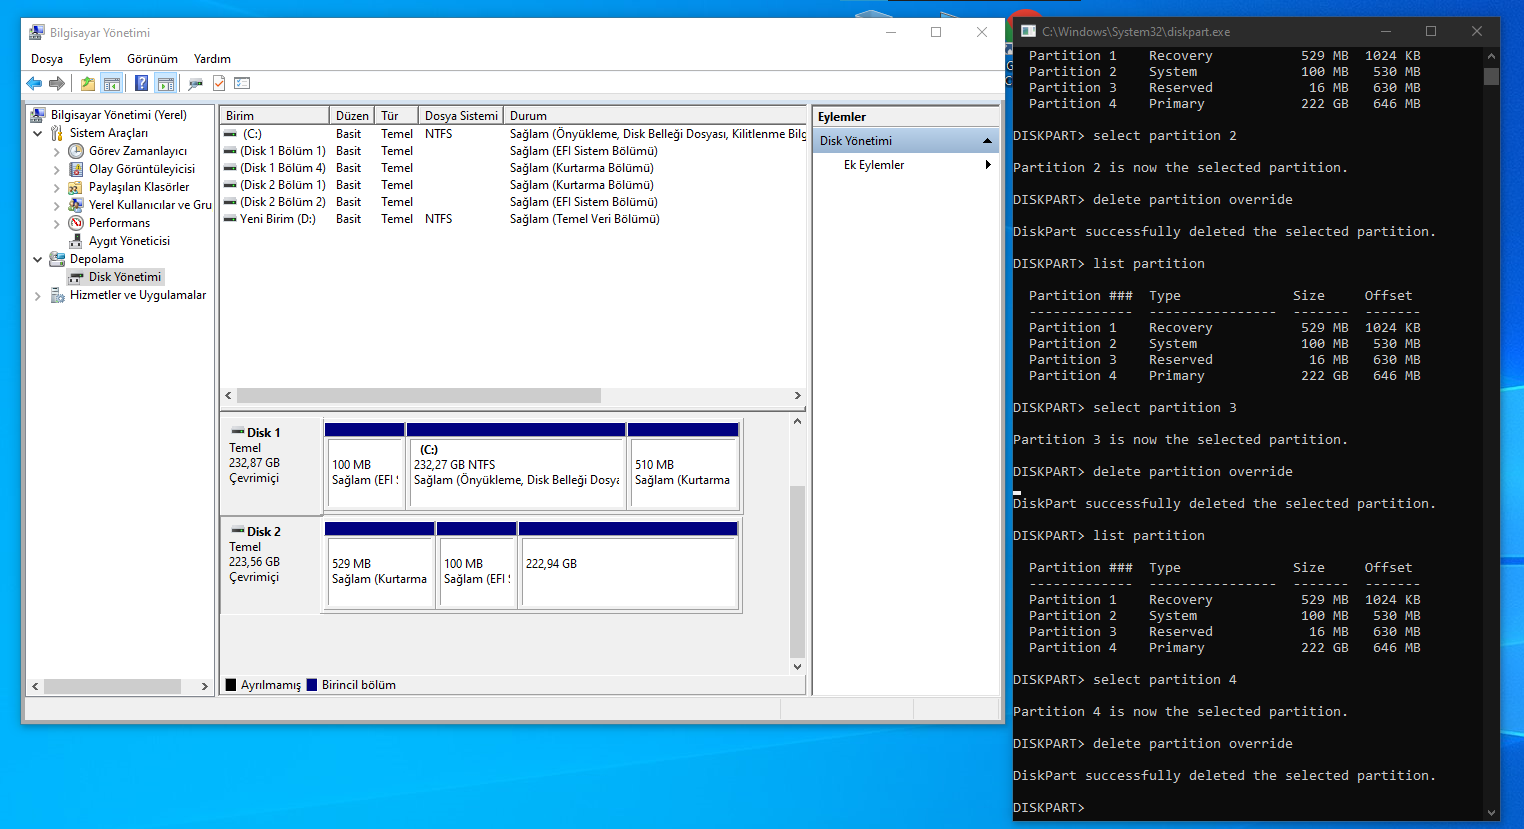
Task: Select the Sistem Araçları tools icon
Action: click(57, 133)
